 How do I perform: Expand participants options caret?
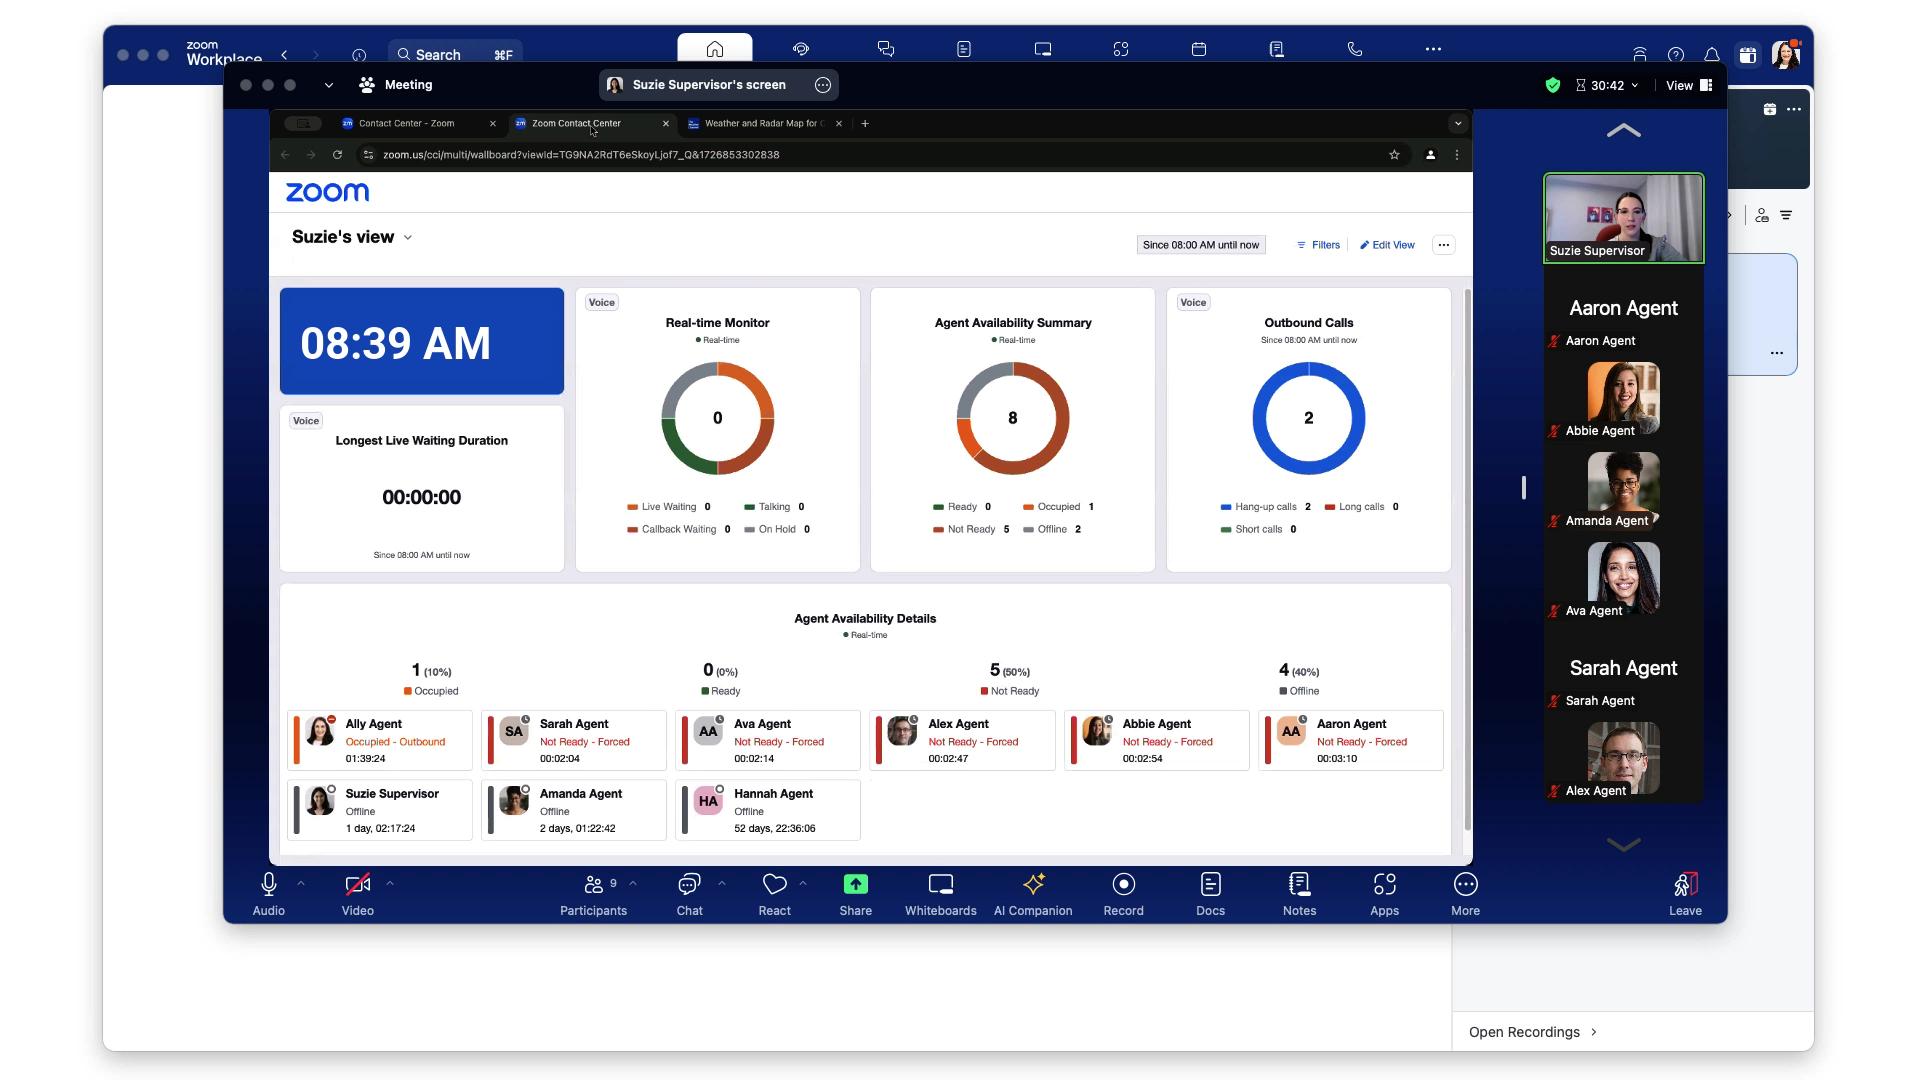[633, 883]
